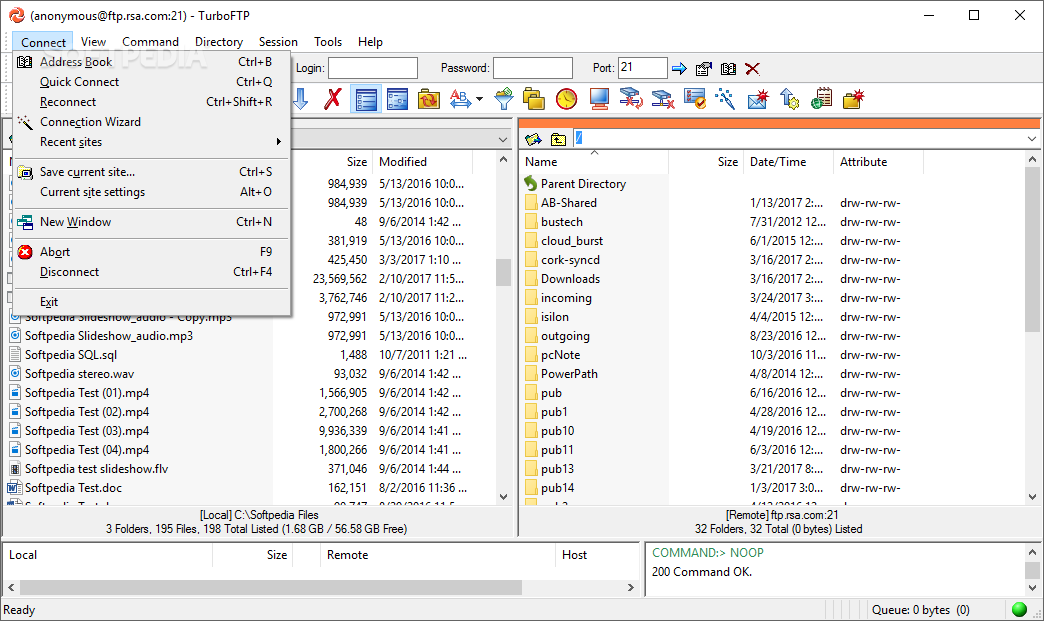This screenshot has height=621, width=1044.
Task: Click the disconnect server icon with red X
Action: 662,99
